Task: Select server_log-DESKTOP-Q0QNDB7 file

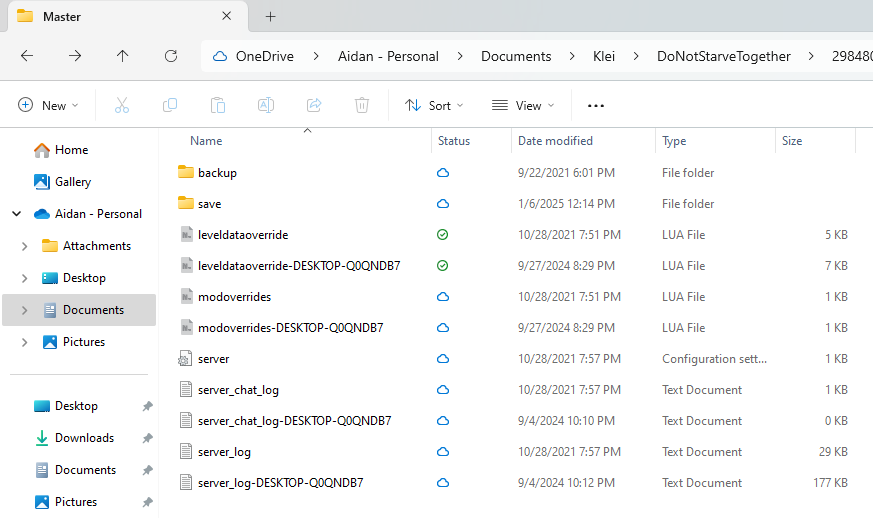Action: 280,482
